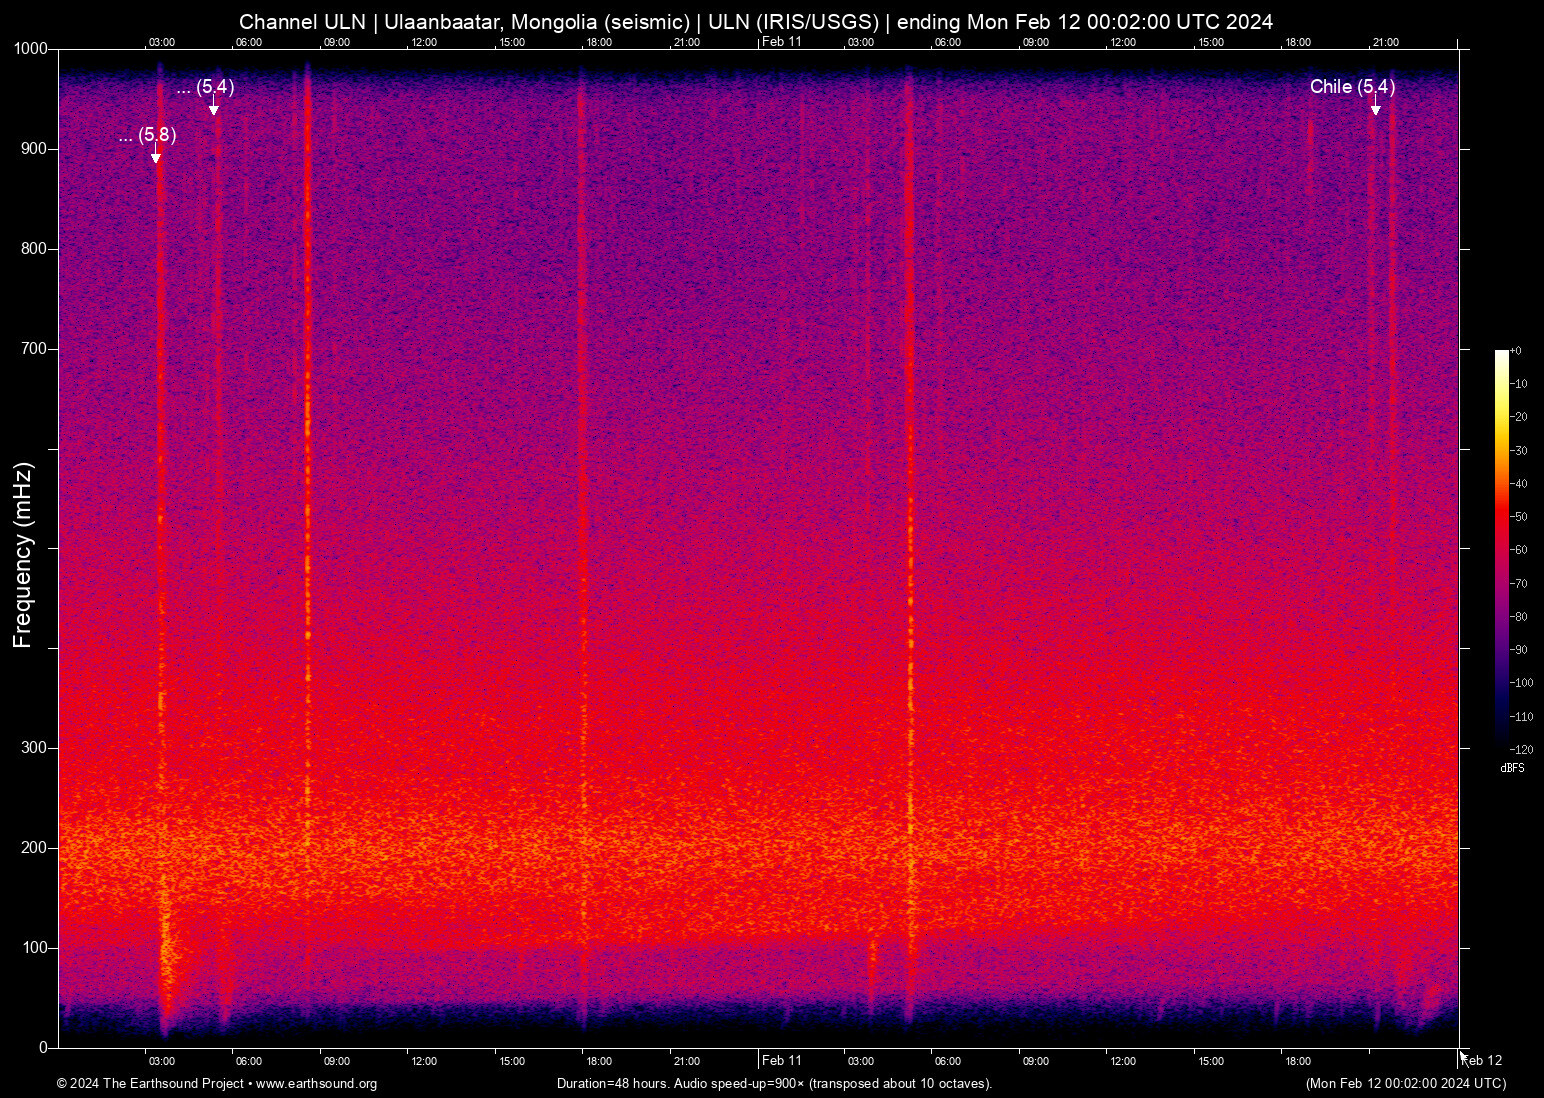Image resolution: width=1544 pixels, height=1098 pixels.
Task: Click the dBFS label under the color scale
Action: (x=1513, y=767)
